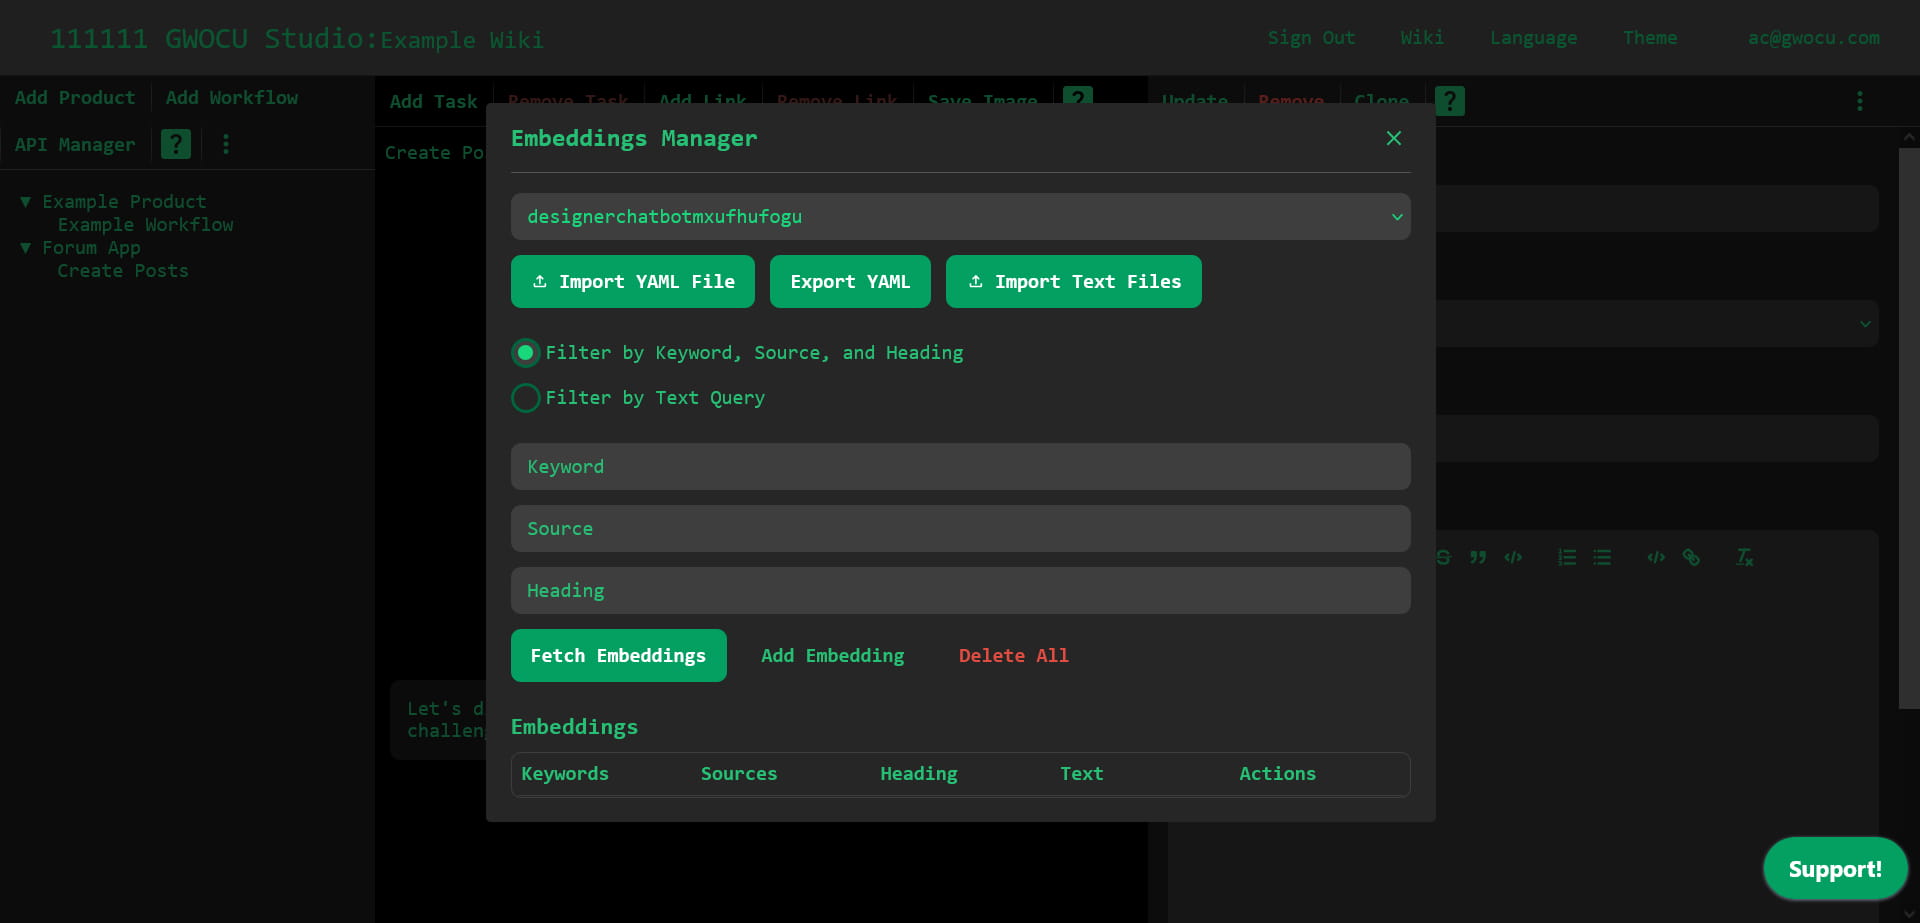The height and width of the screenshot is (923, 1920).
Task: Toggle blockquote in the editor toolbar
Action: (1478, 557)
